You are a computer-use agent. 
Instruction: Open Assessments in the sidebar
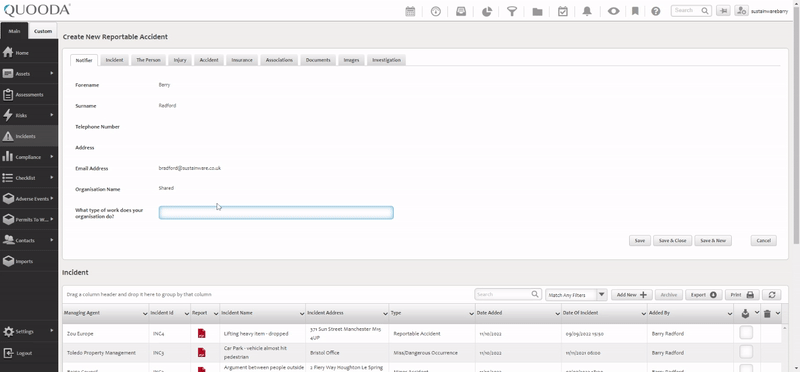[x=29, y=94]
